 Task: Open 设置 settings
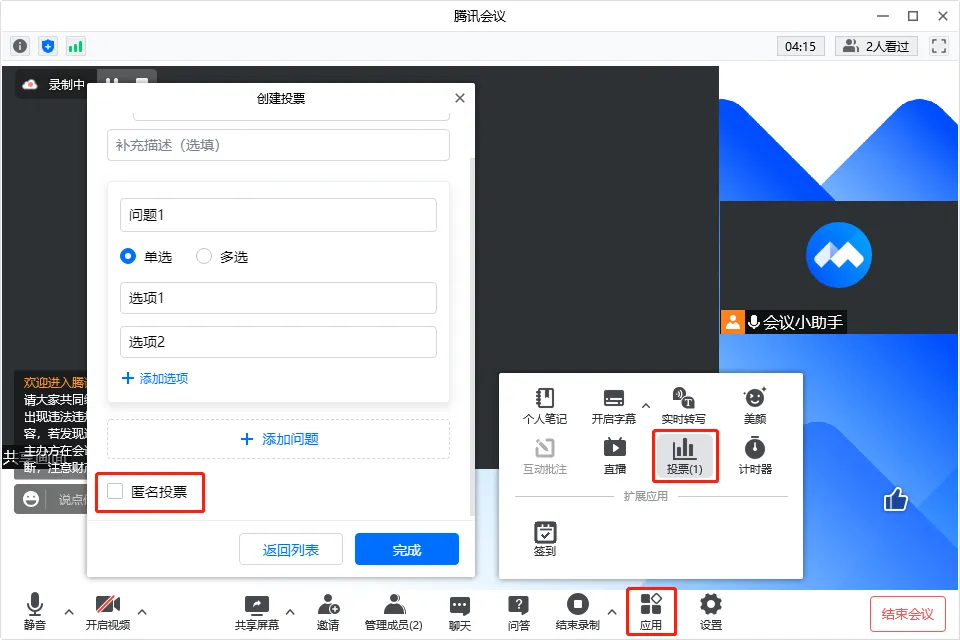(711, 612)
